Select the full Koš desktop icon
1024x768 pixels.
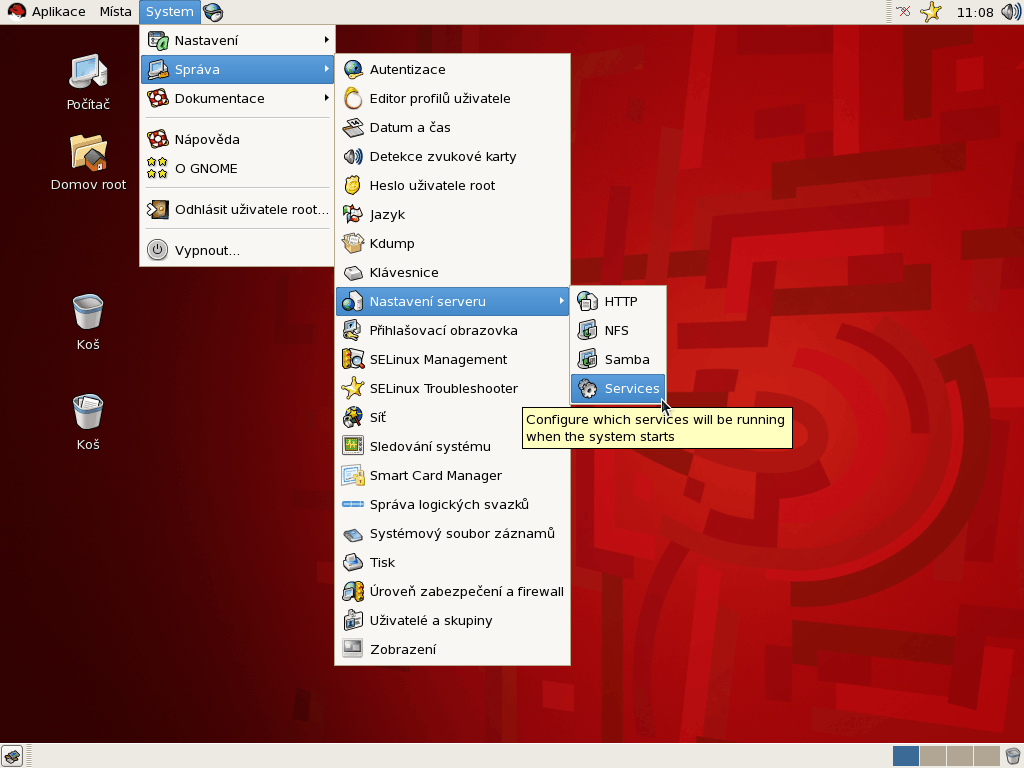point(88,423)
